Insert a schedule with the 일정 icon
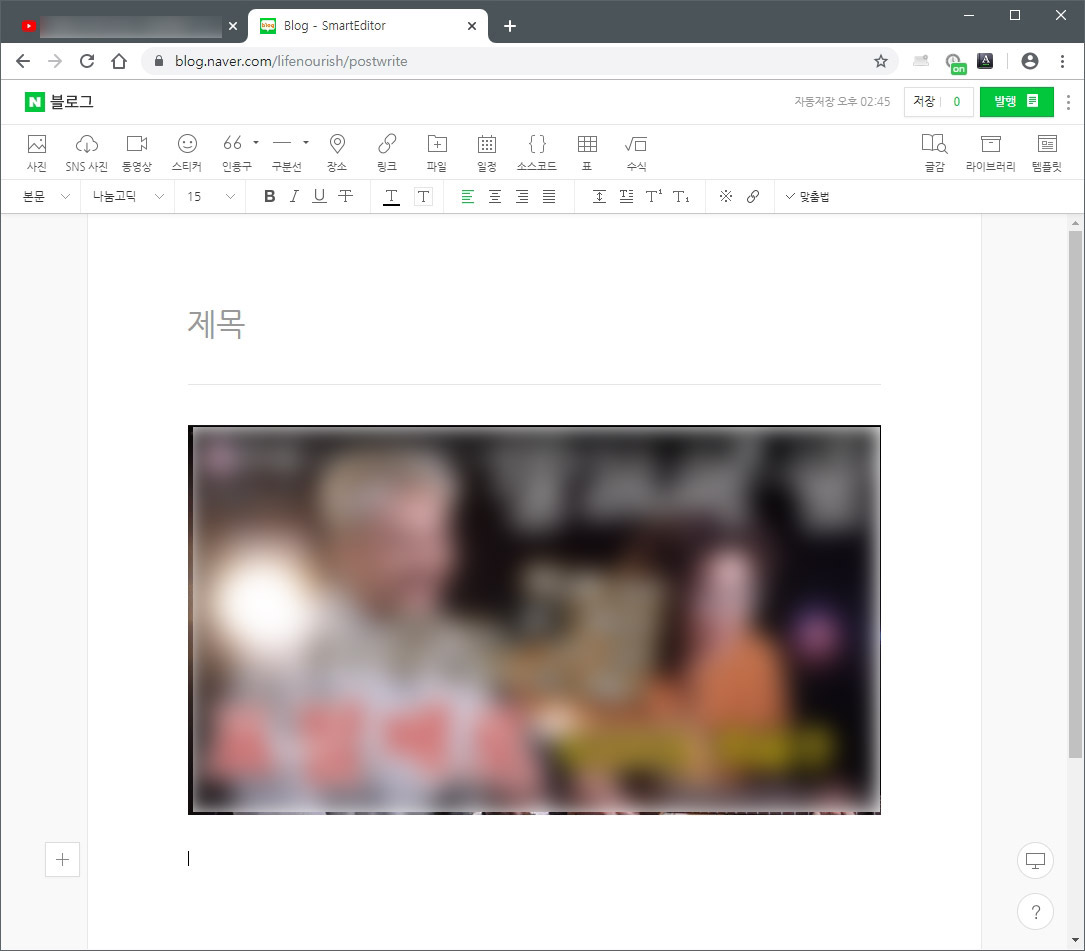Image resolution: width=1085 pixels, height=951 pixels. (486, 152)
